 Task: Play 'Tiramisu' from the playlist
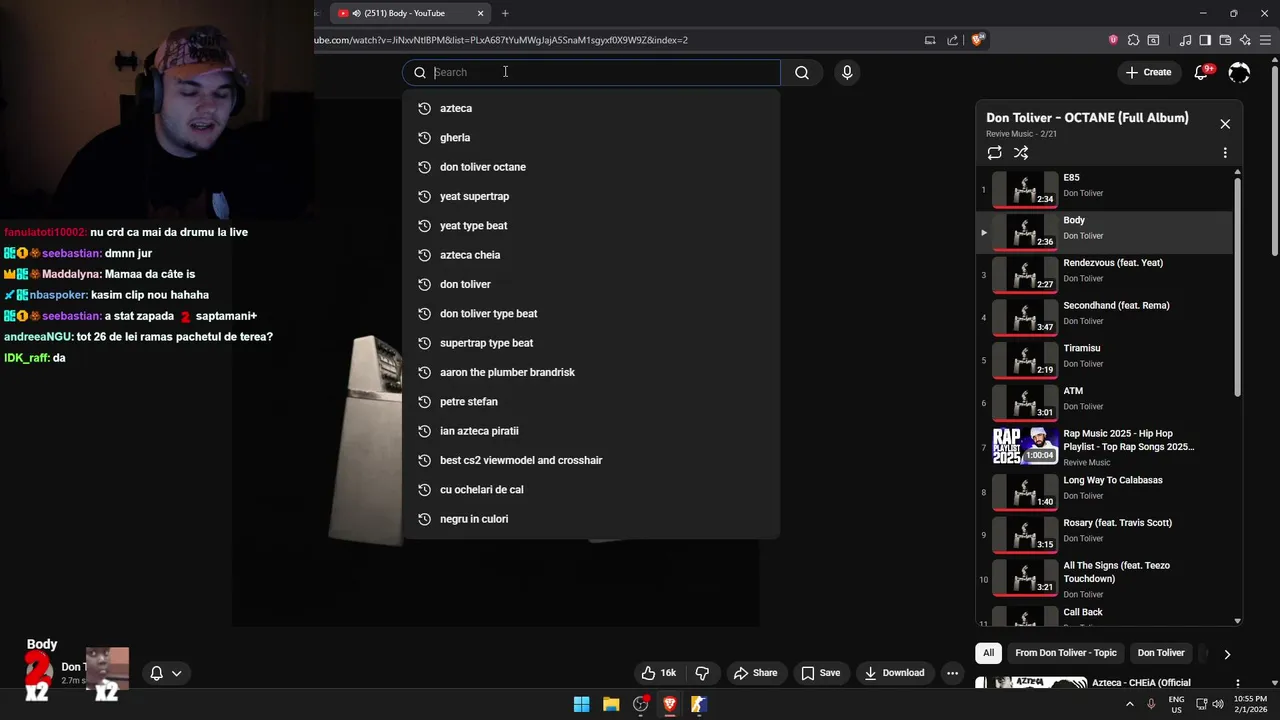(x=1104, y=360)
